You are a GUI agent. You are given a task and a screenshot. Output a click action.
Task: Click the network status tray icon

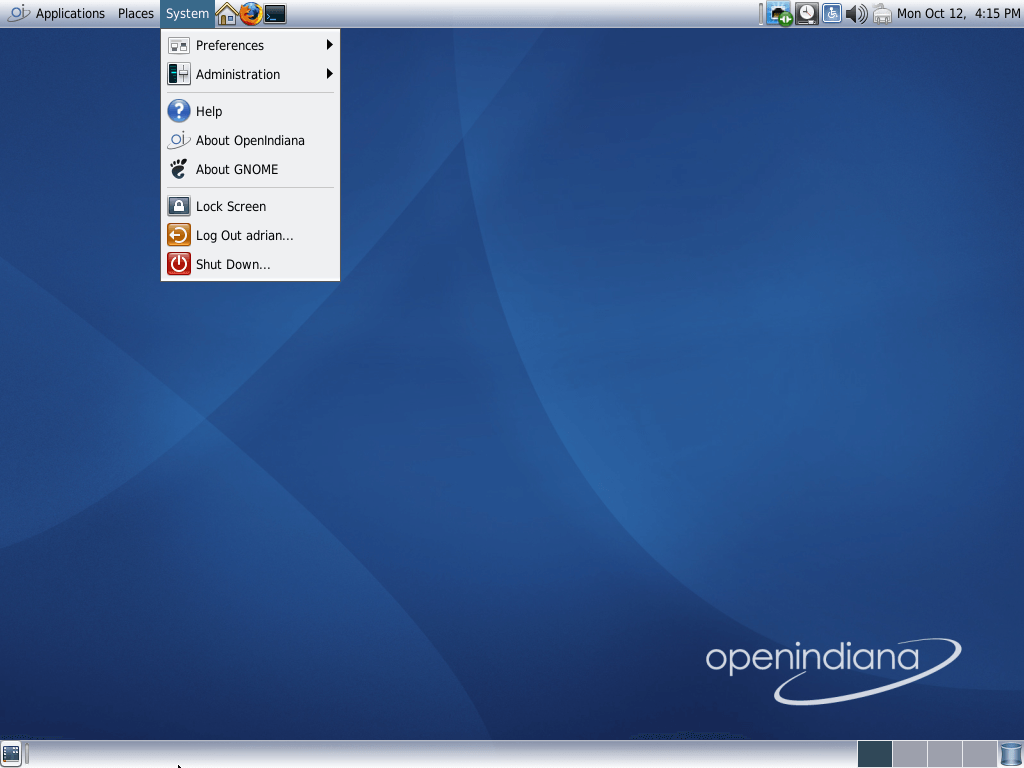tap(779, 14)
